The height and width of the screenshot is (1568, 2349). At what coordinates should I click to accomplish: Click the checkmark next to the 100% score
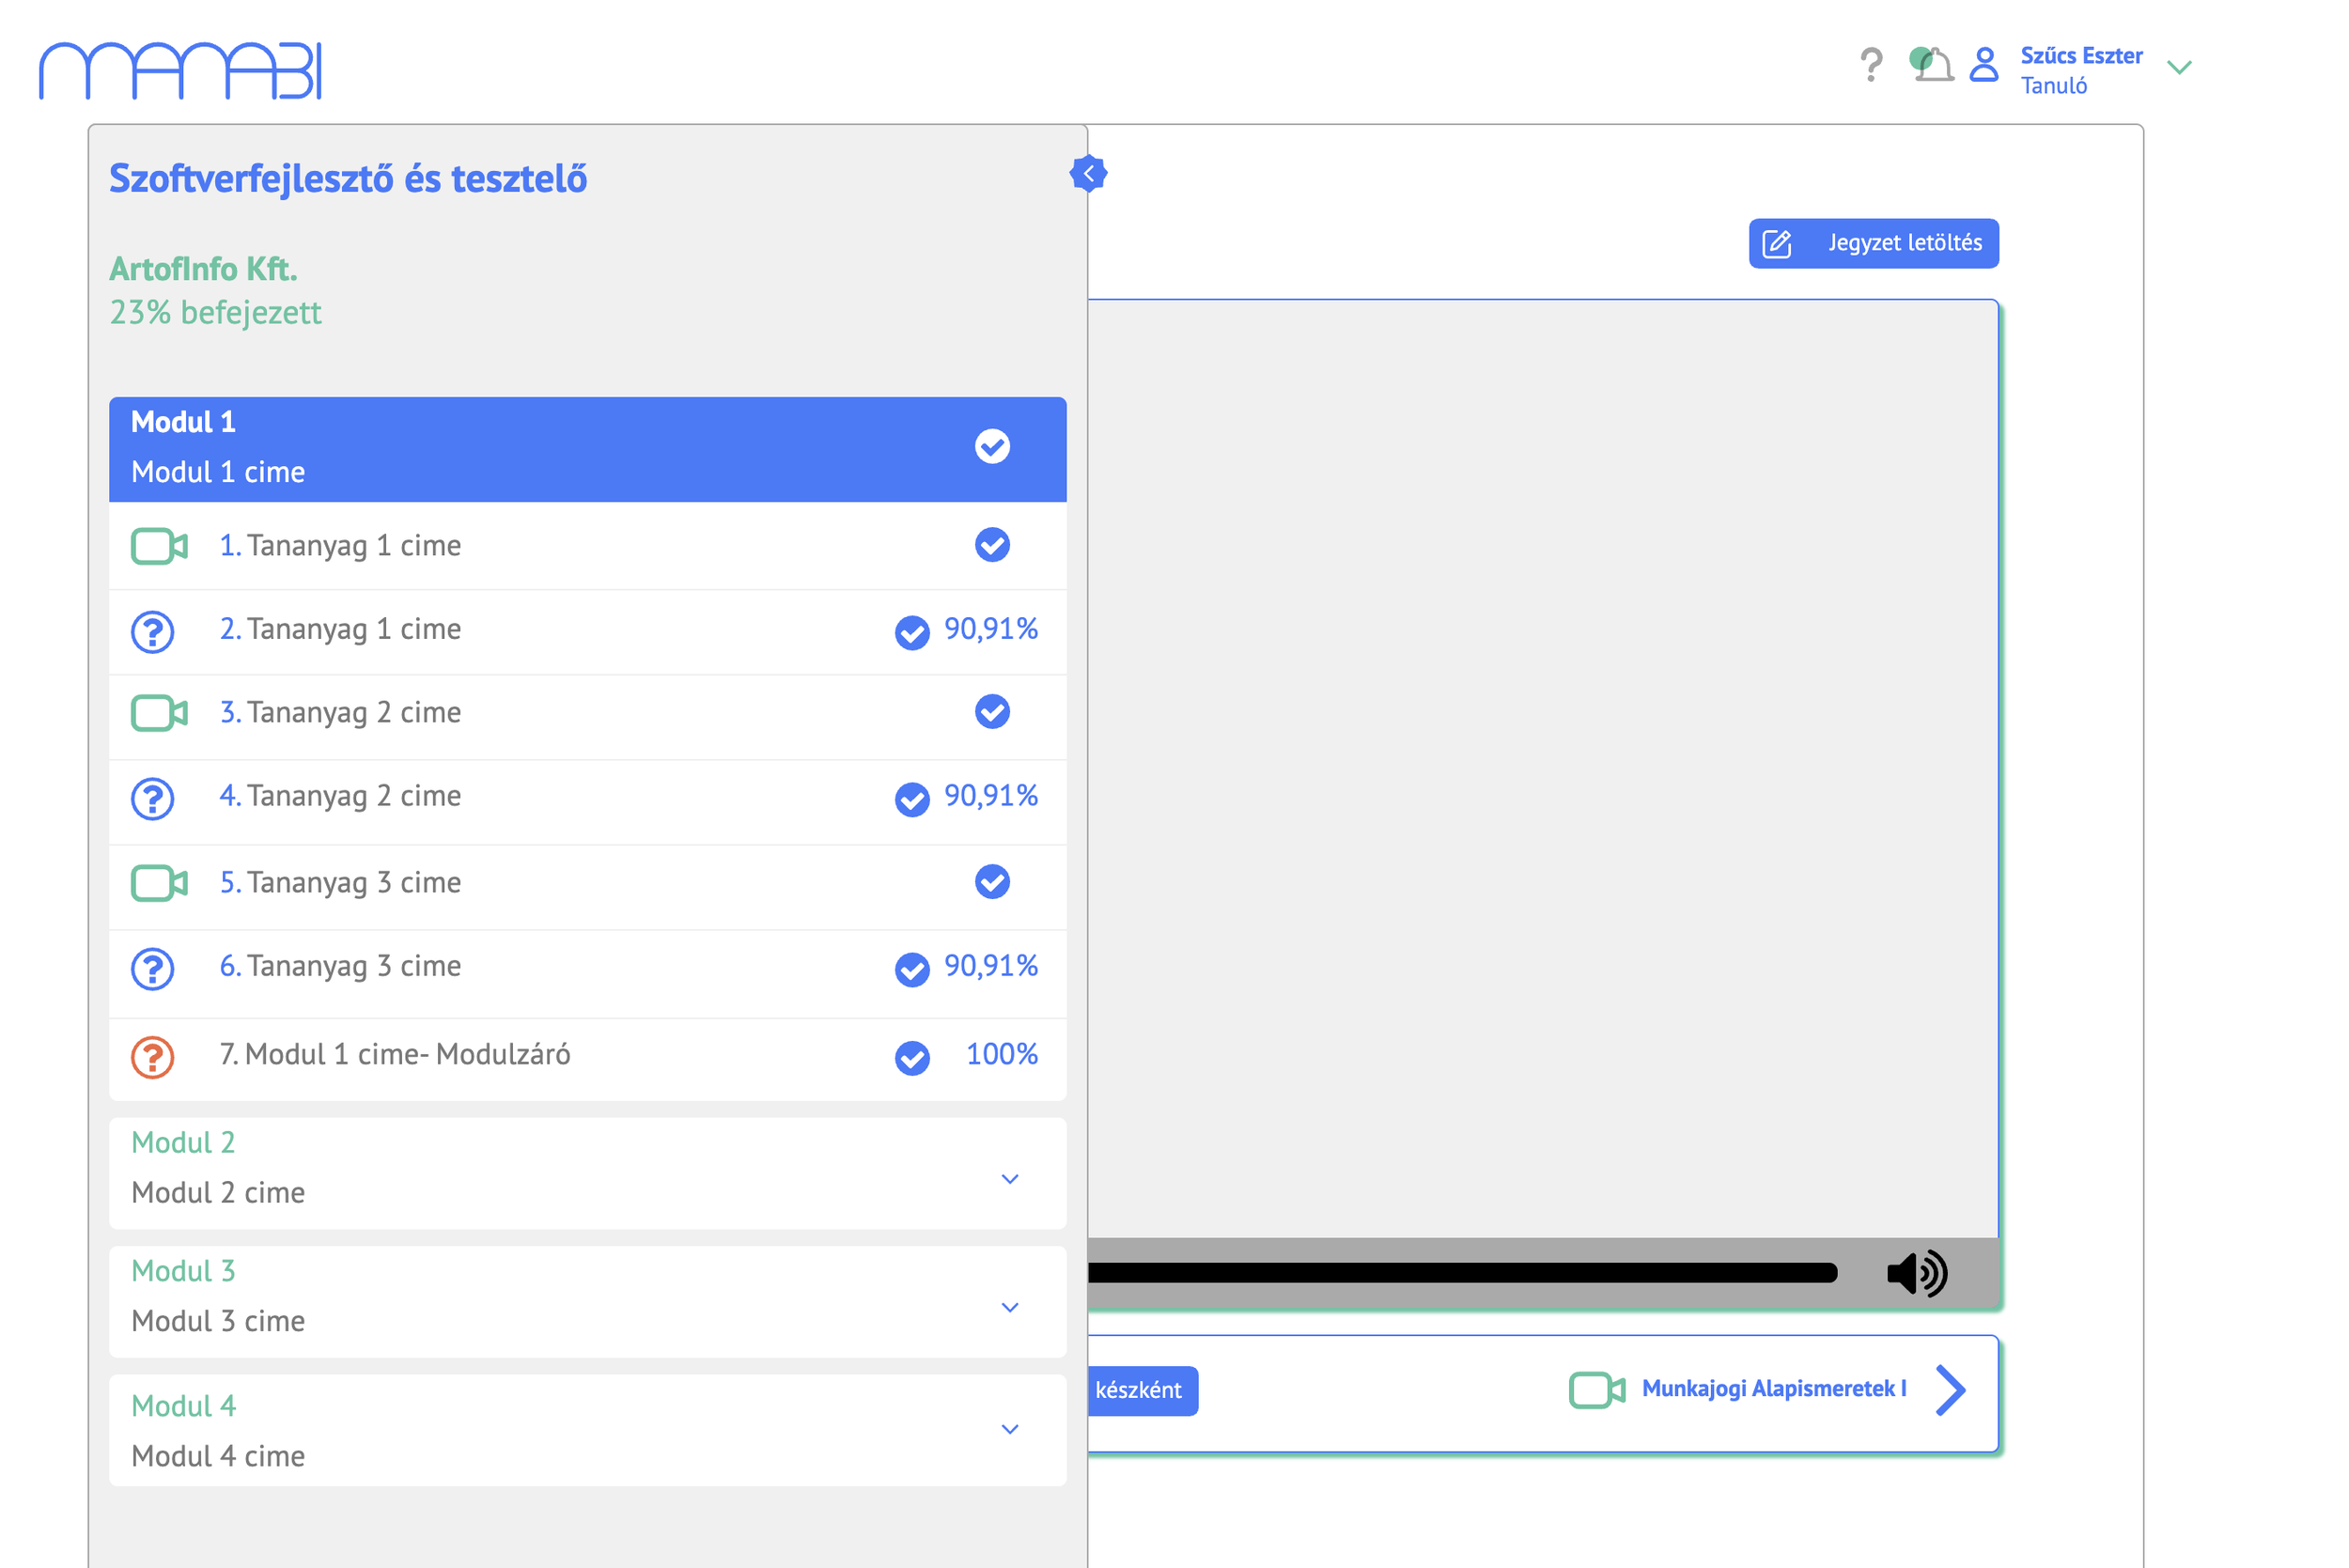[x=912, y=1058]
